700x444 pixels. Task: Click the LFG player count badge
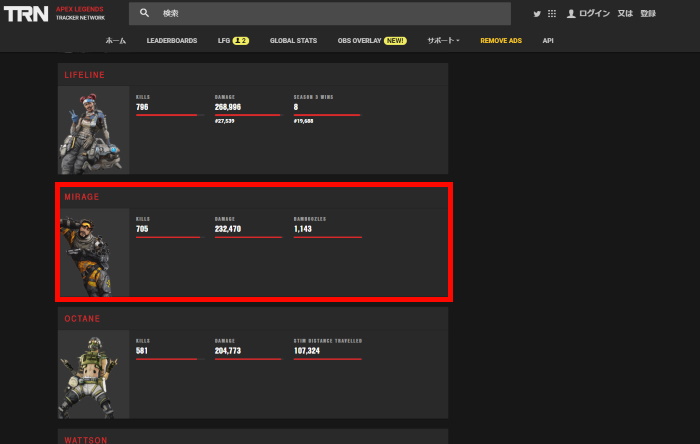(x=241, y=41)
